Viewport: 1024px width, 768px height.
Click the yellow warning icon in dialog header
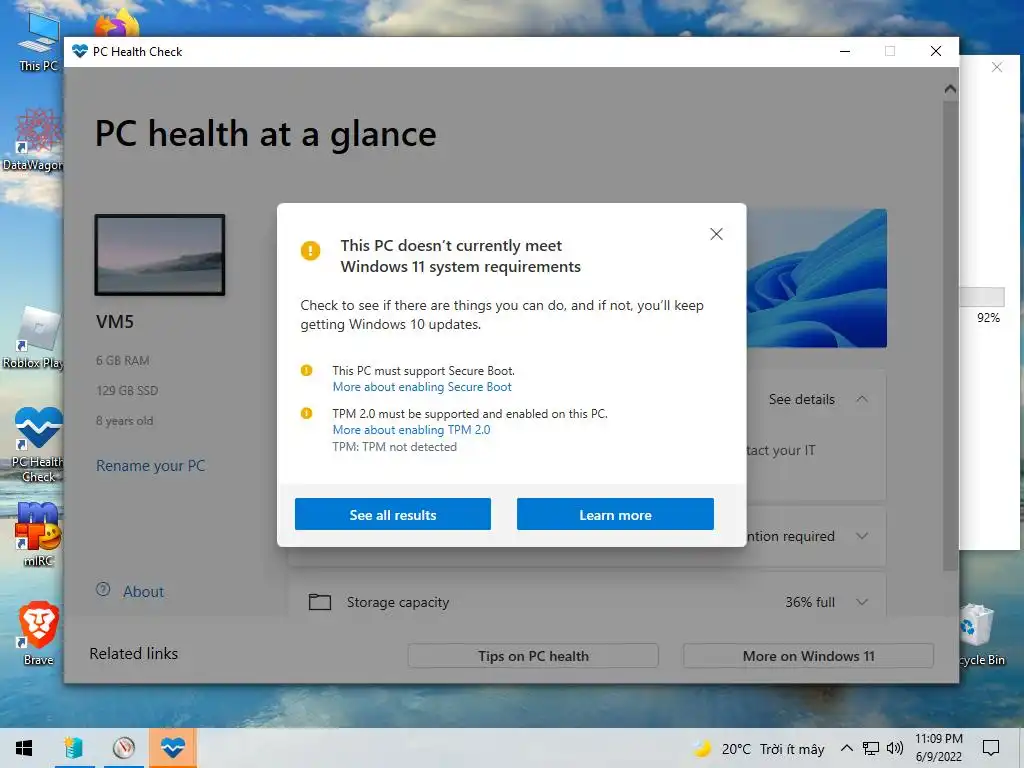click(x=310, y=250)
